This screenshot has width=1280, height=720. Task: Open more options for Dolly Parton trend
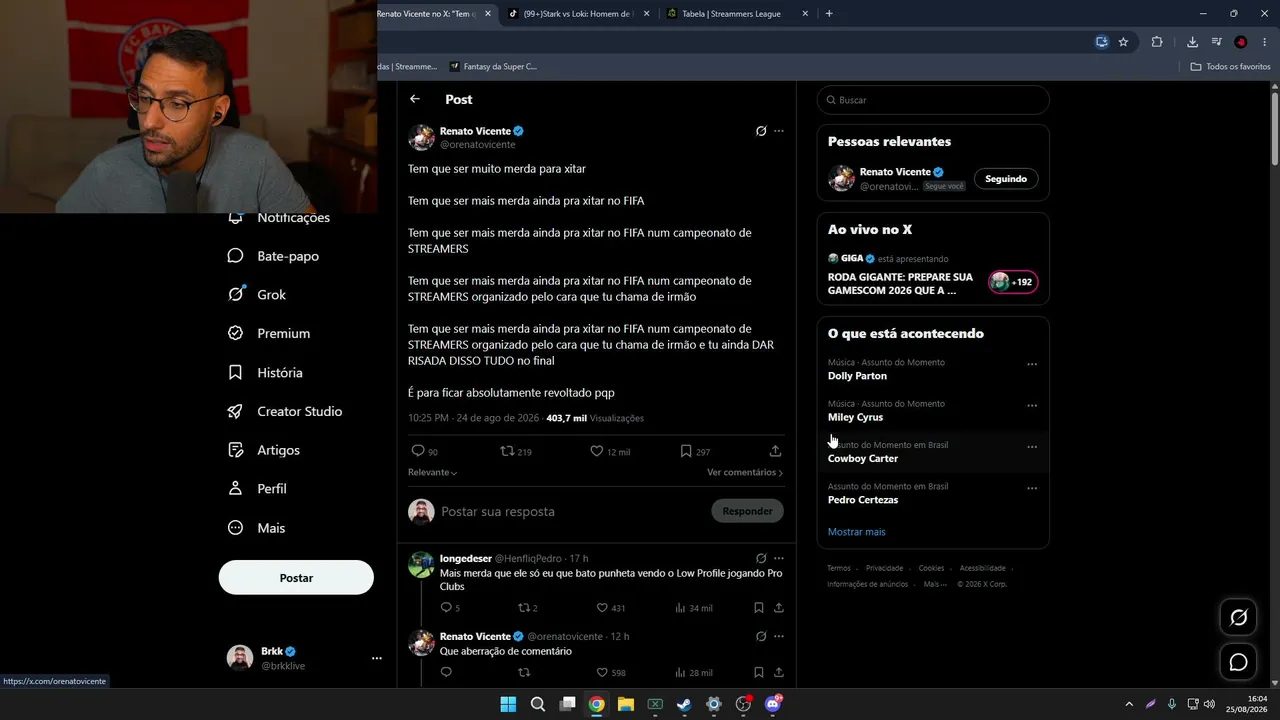[x=1032, y=364]
